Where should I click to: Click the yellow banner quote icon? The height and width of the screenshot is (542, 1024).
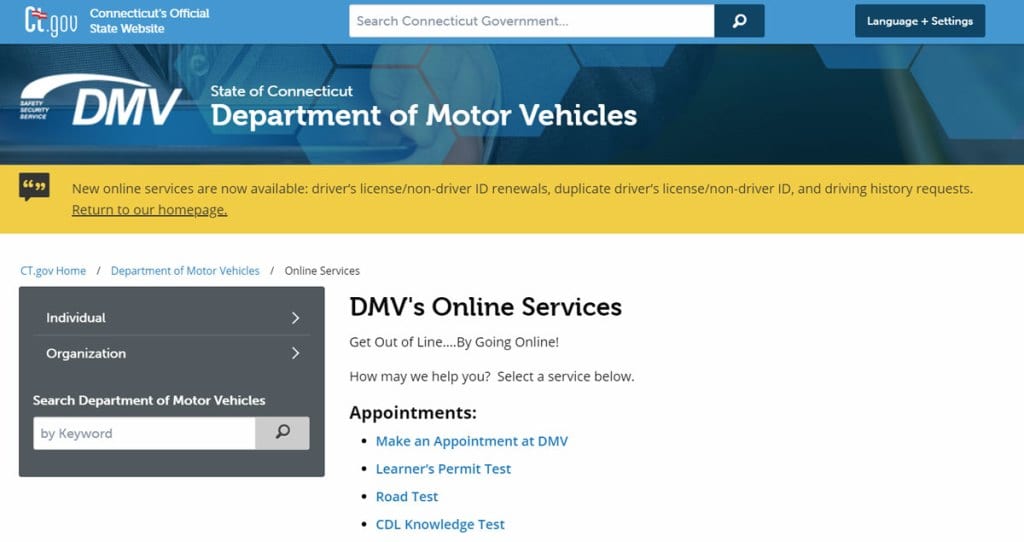pos(34,187)
